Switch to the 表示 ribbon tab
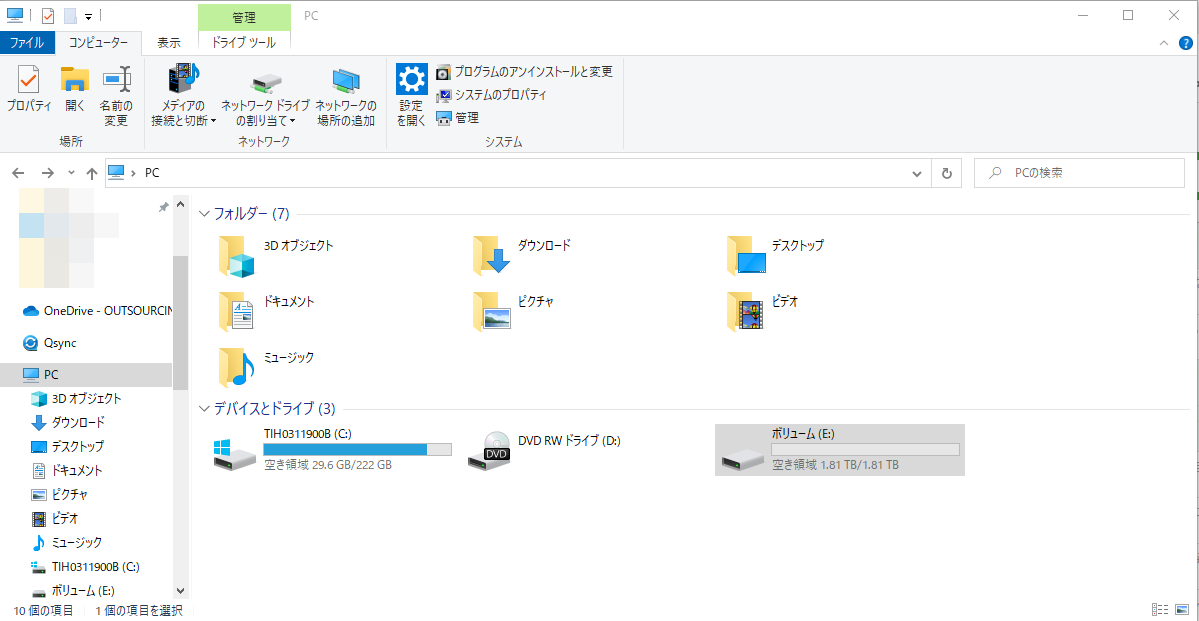 point(169,43)
